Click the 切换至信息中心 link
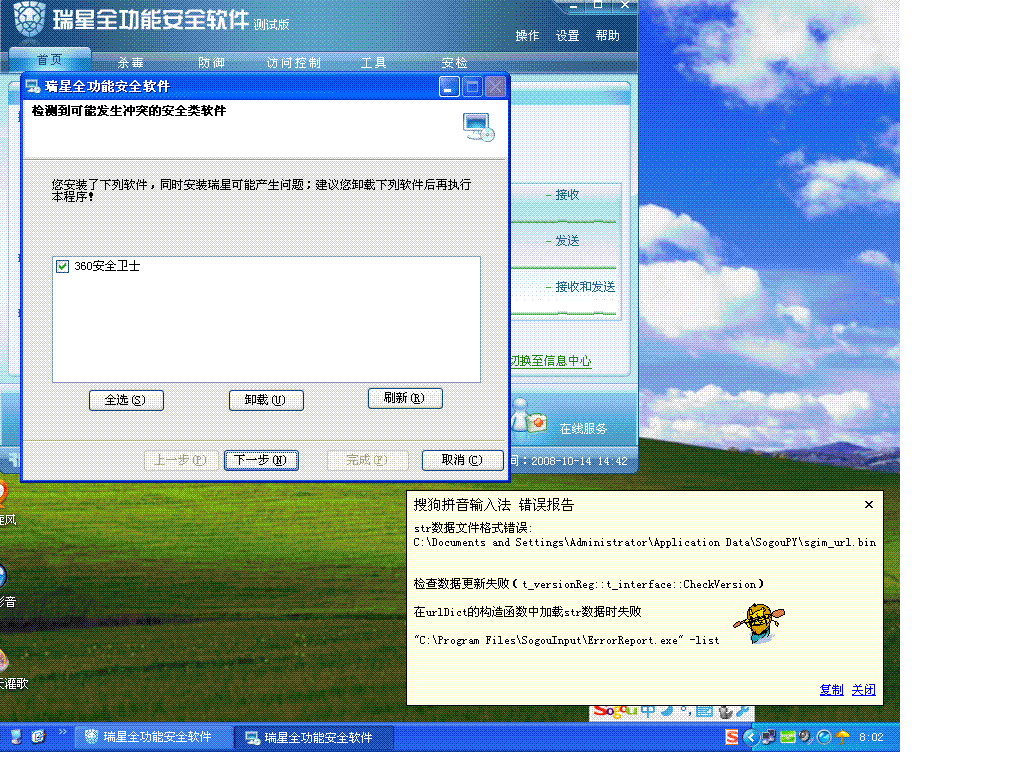Screen dimensions: 1024x768 [x=551, y=361]
